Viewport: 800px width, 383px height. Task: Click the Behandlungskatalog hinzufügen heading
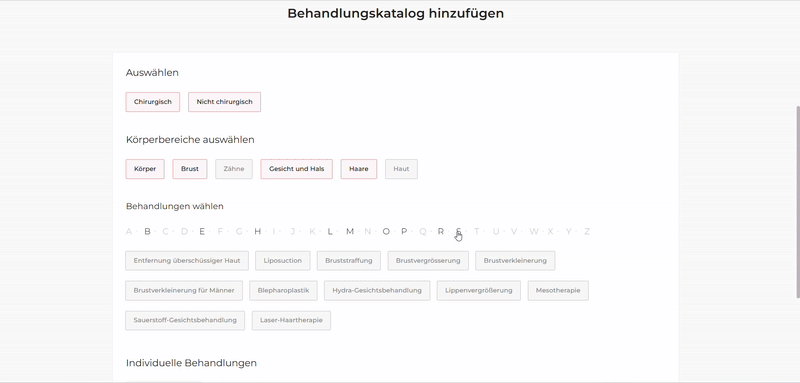(x=395, y=13)
